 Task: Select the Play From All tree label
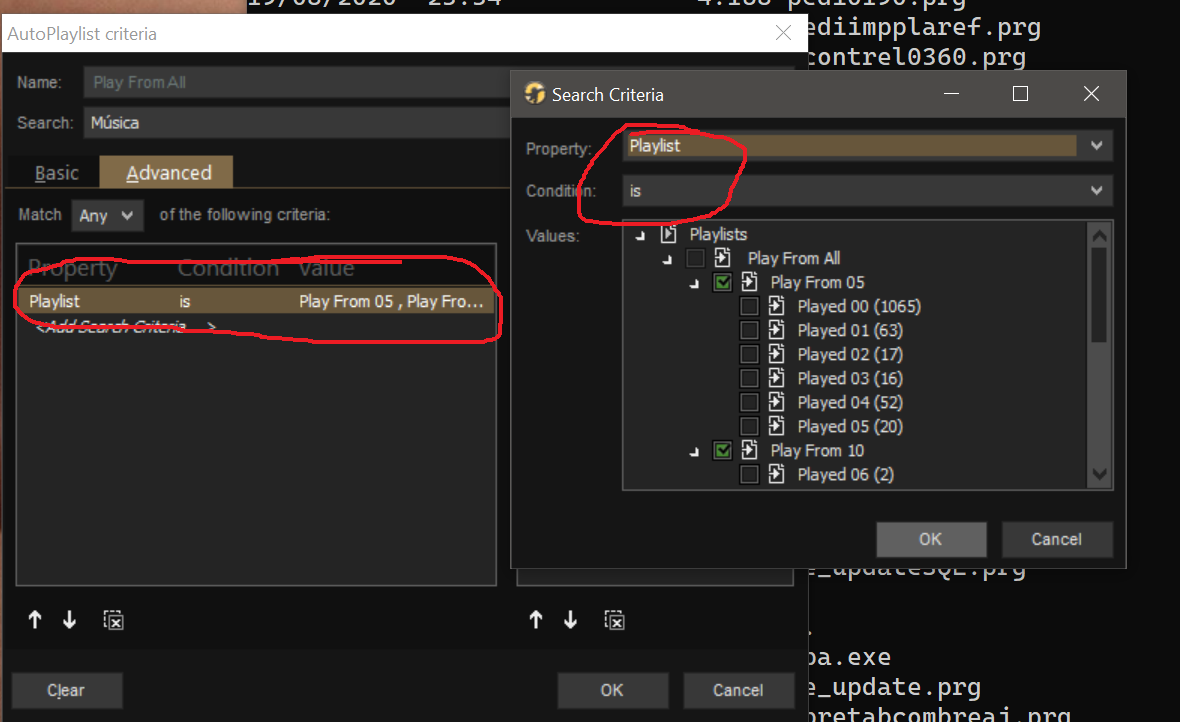click(794, 258)
